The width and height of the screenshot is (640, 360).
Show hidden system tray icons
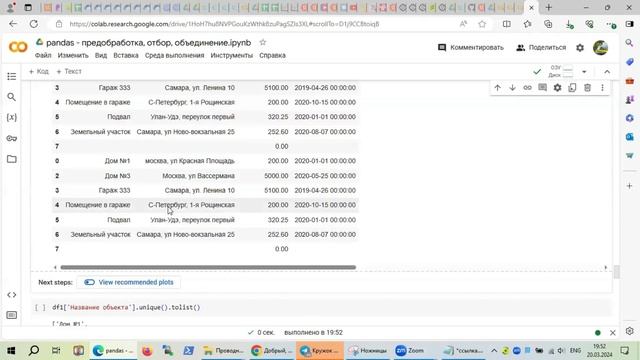[494, 351]
